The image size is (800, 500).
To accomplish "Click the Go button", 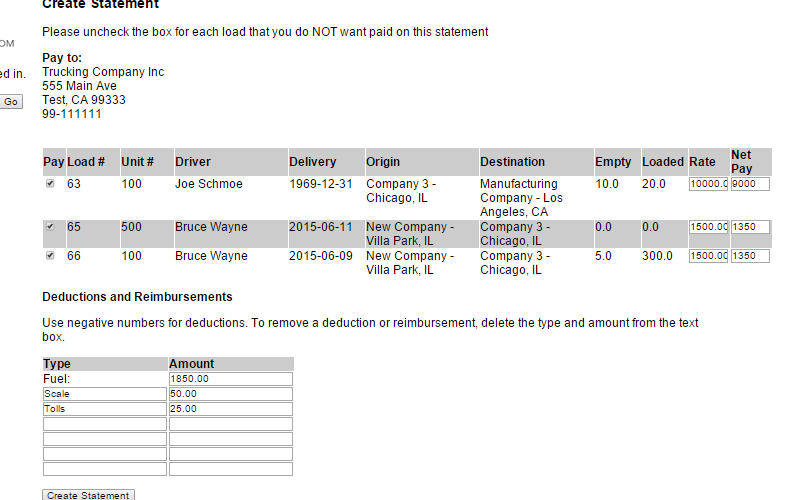I will [11, 102].
